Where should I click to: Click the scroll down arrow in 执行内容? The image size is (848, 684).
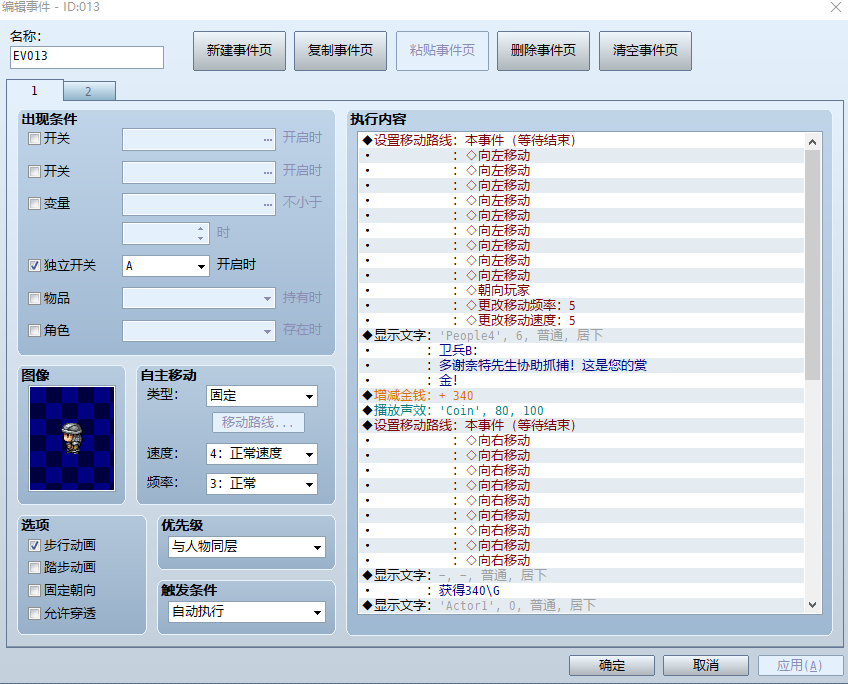coord(812,605)
